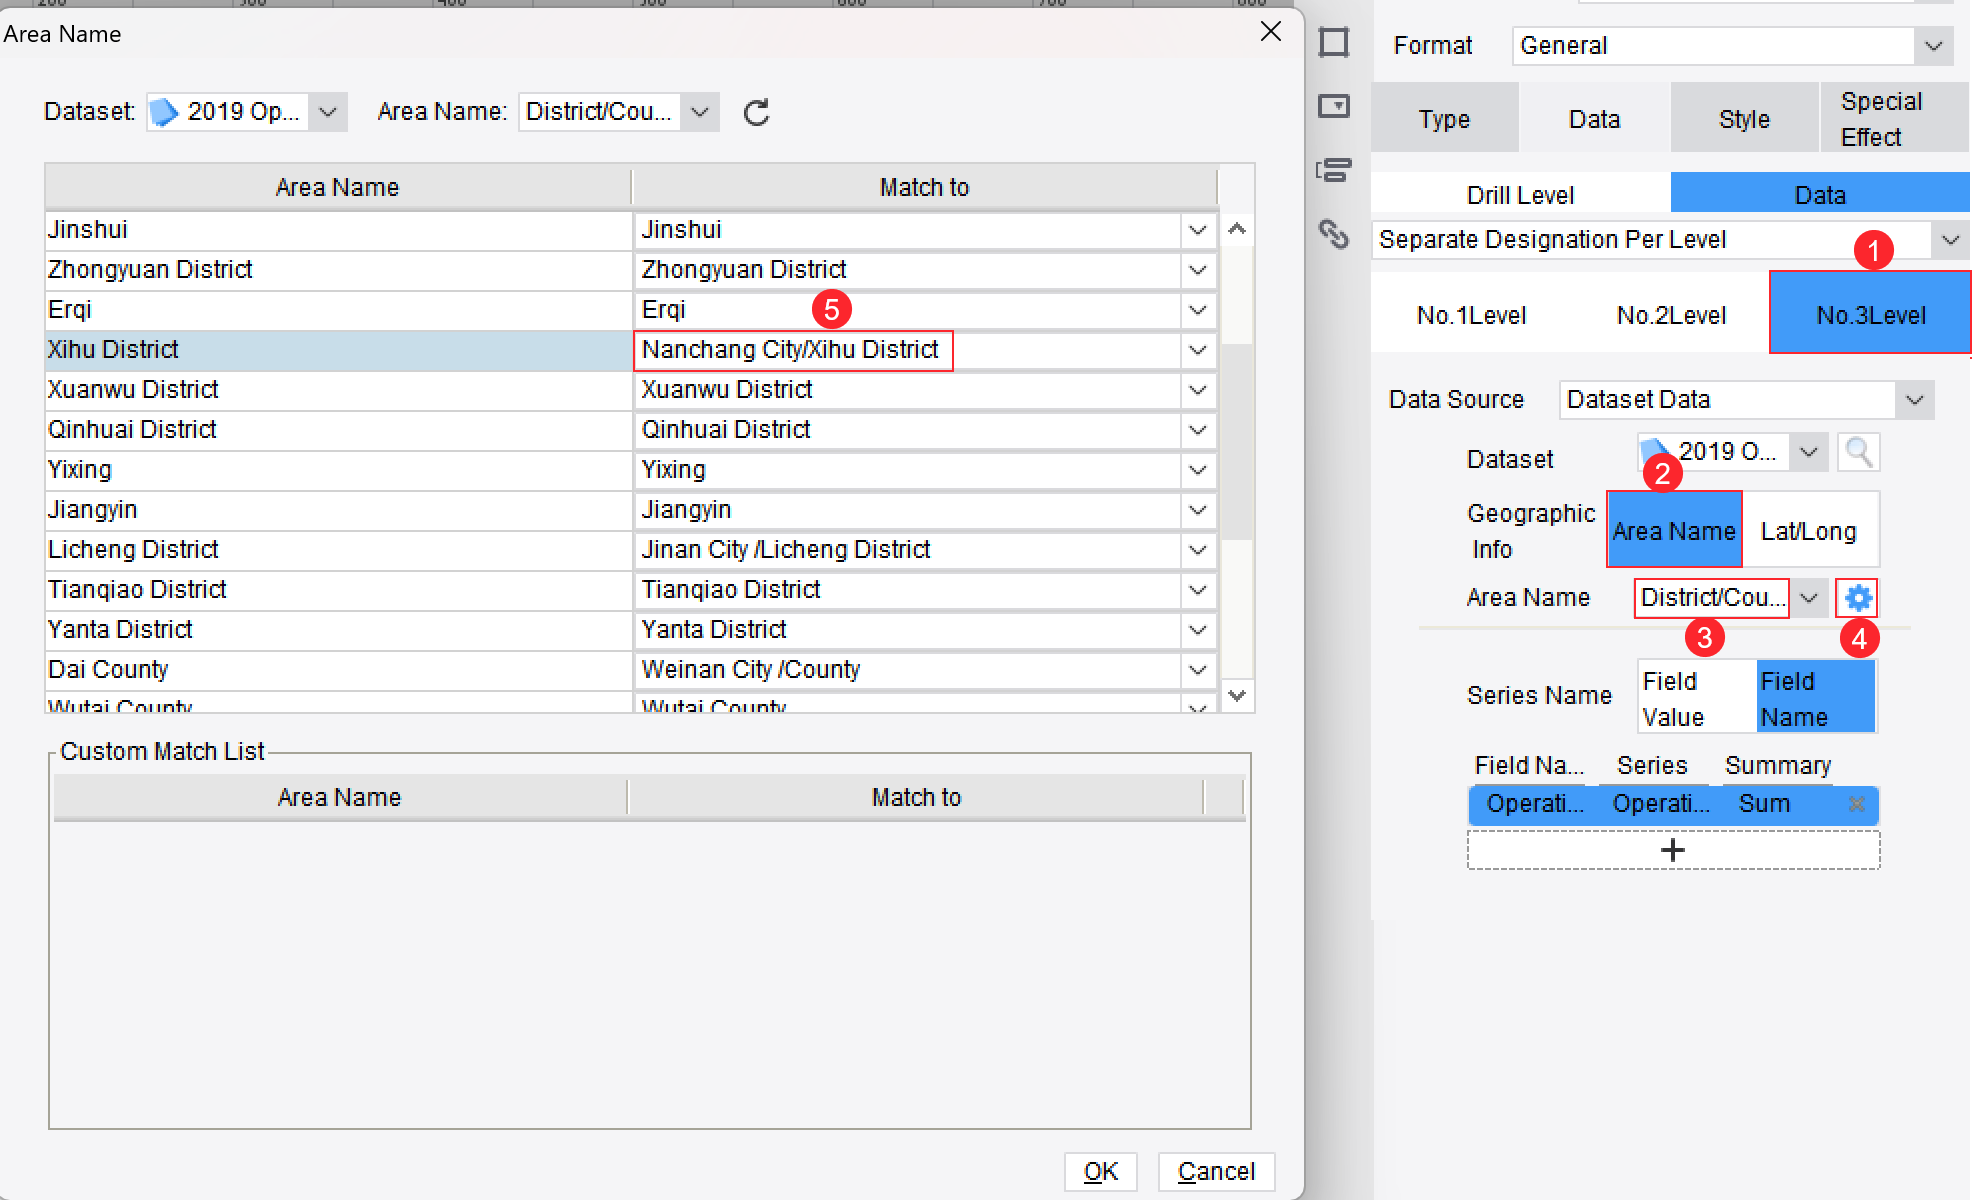Open the Format General dropdown
Screen dimensions: 1972x1200
click(1933, 45)
